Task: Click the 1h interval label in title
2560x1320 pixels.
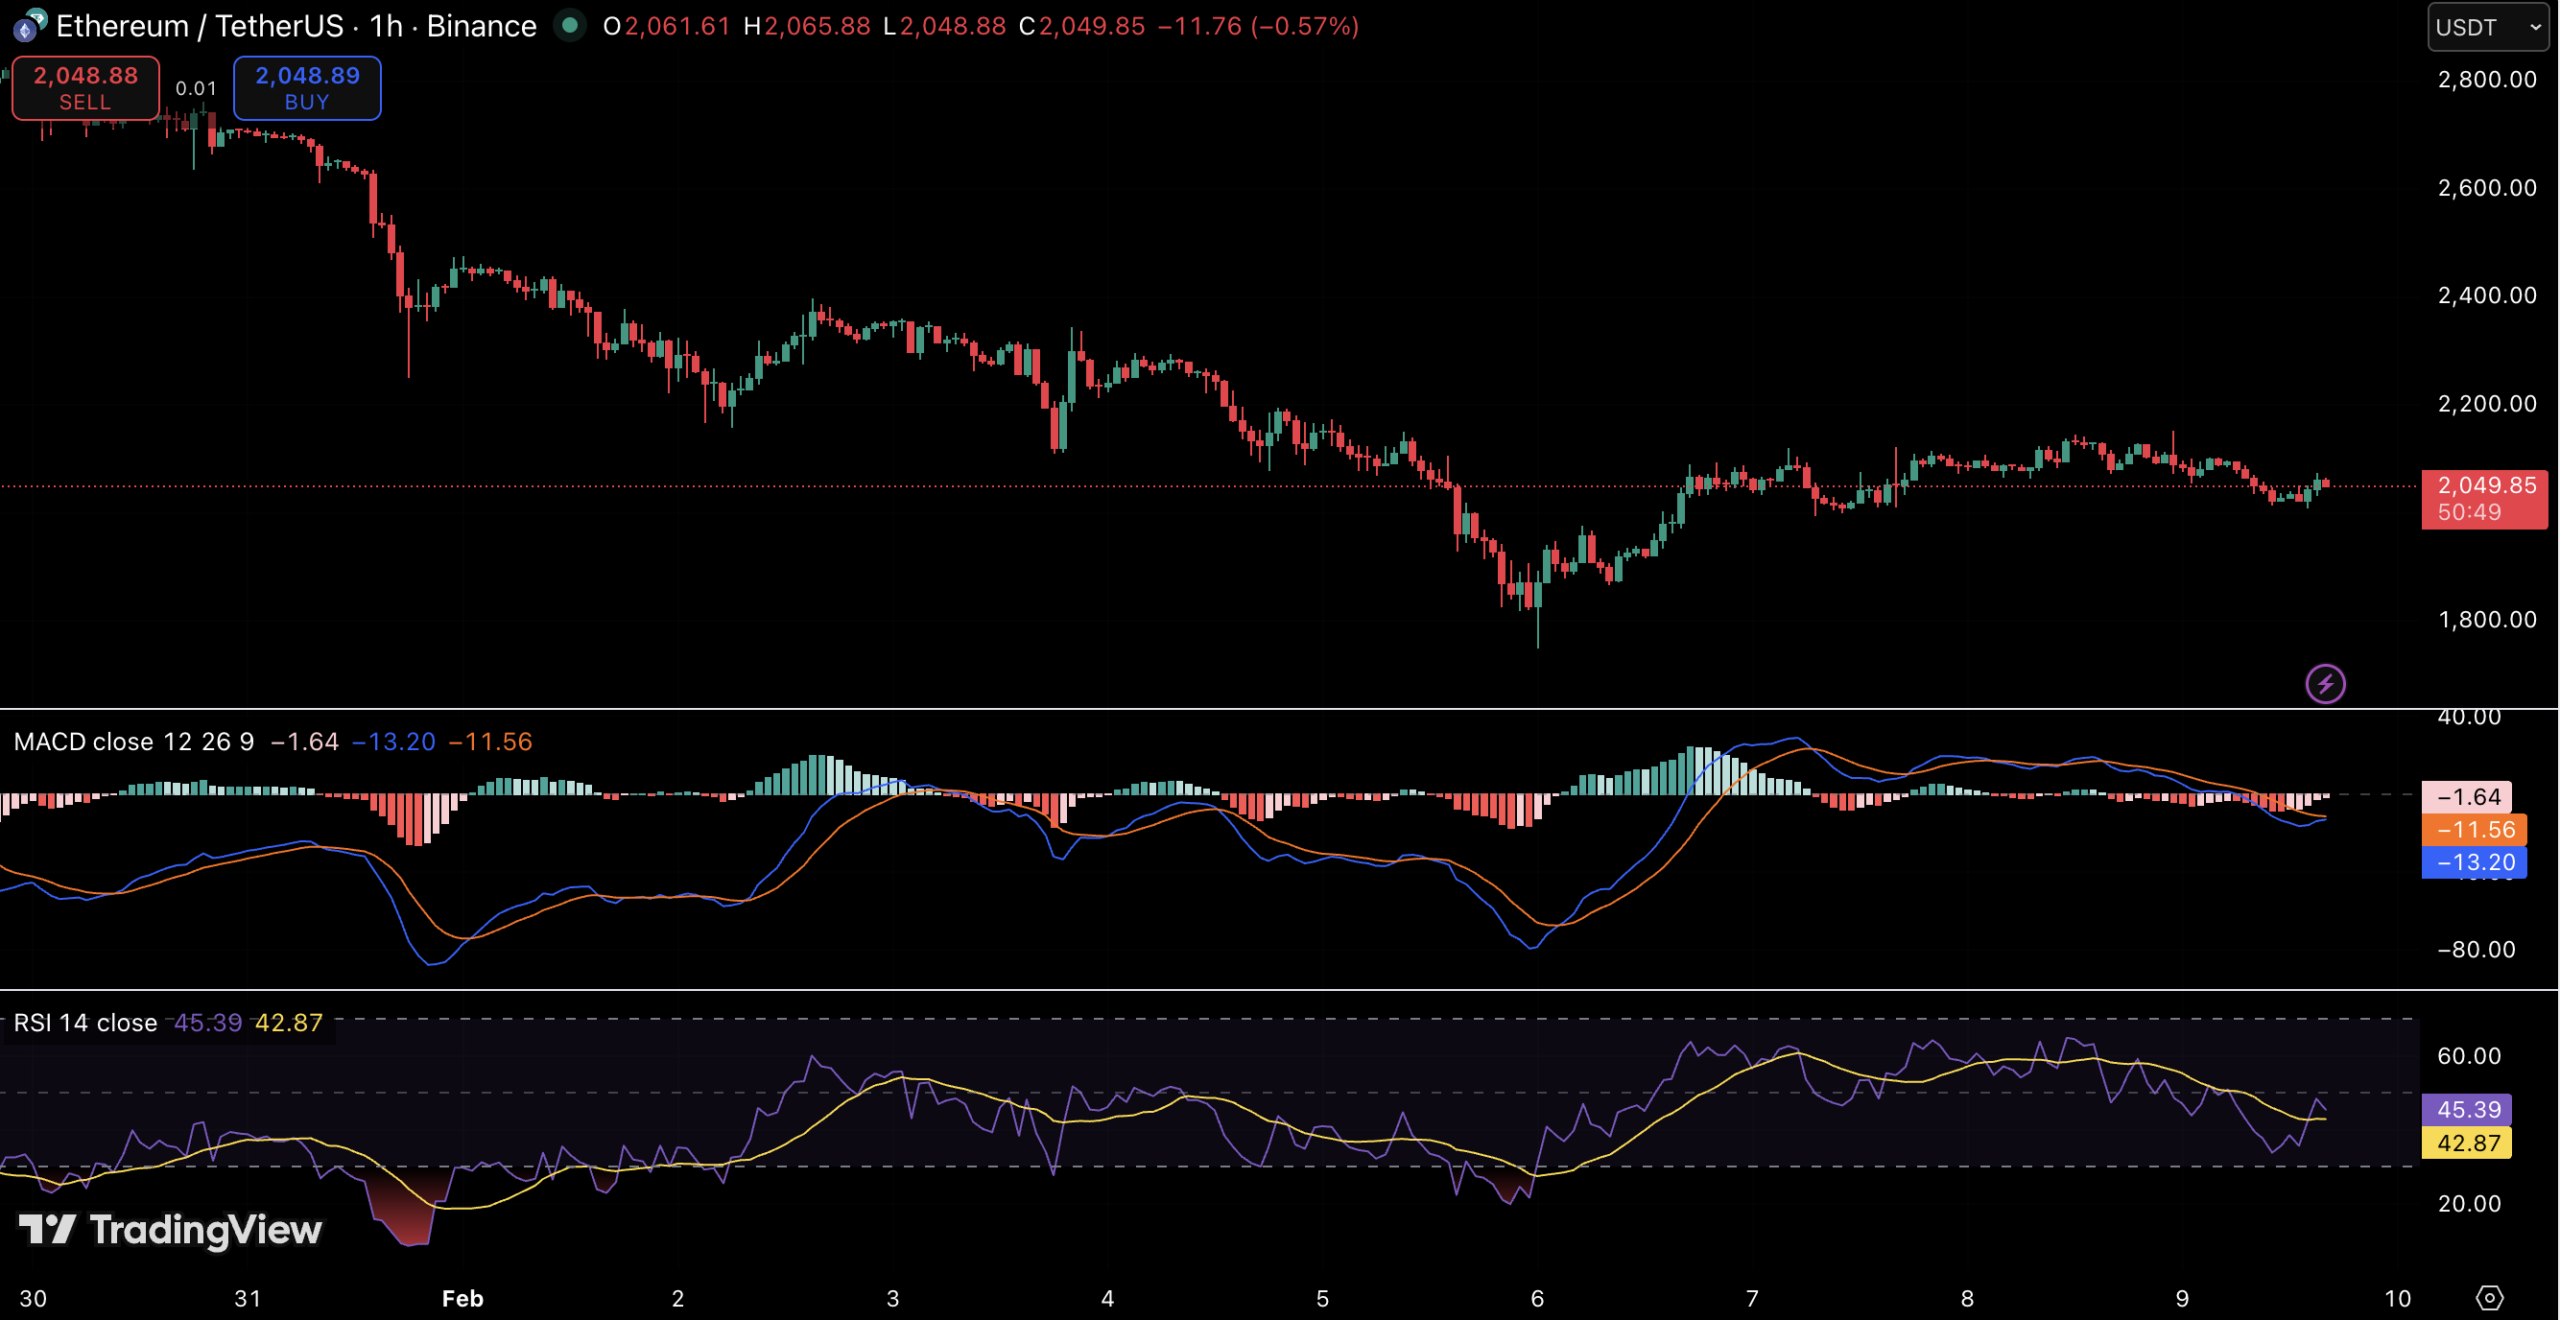Action: 386,26
